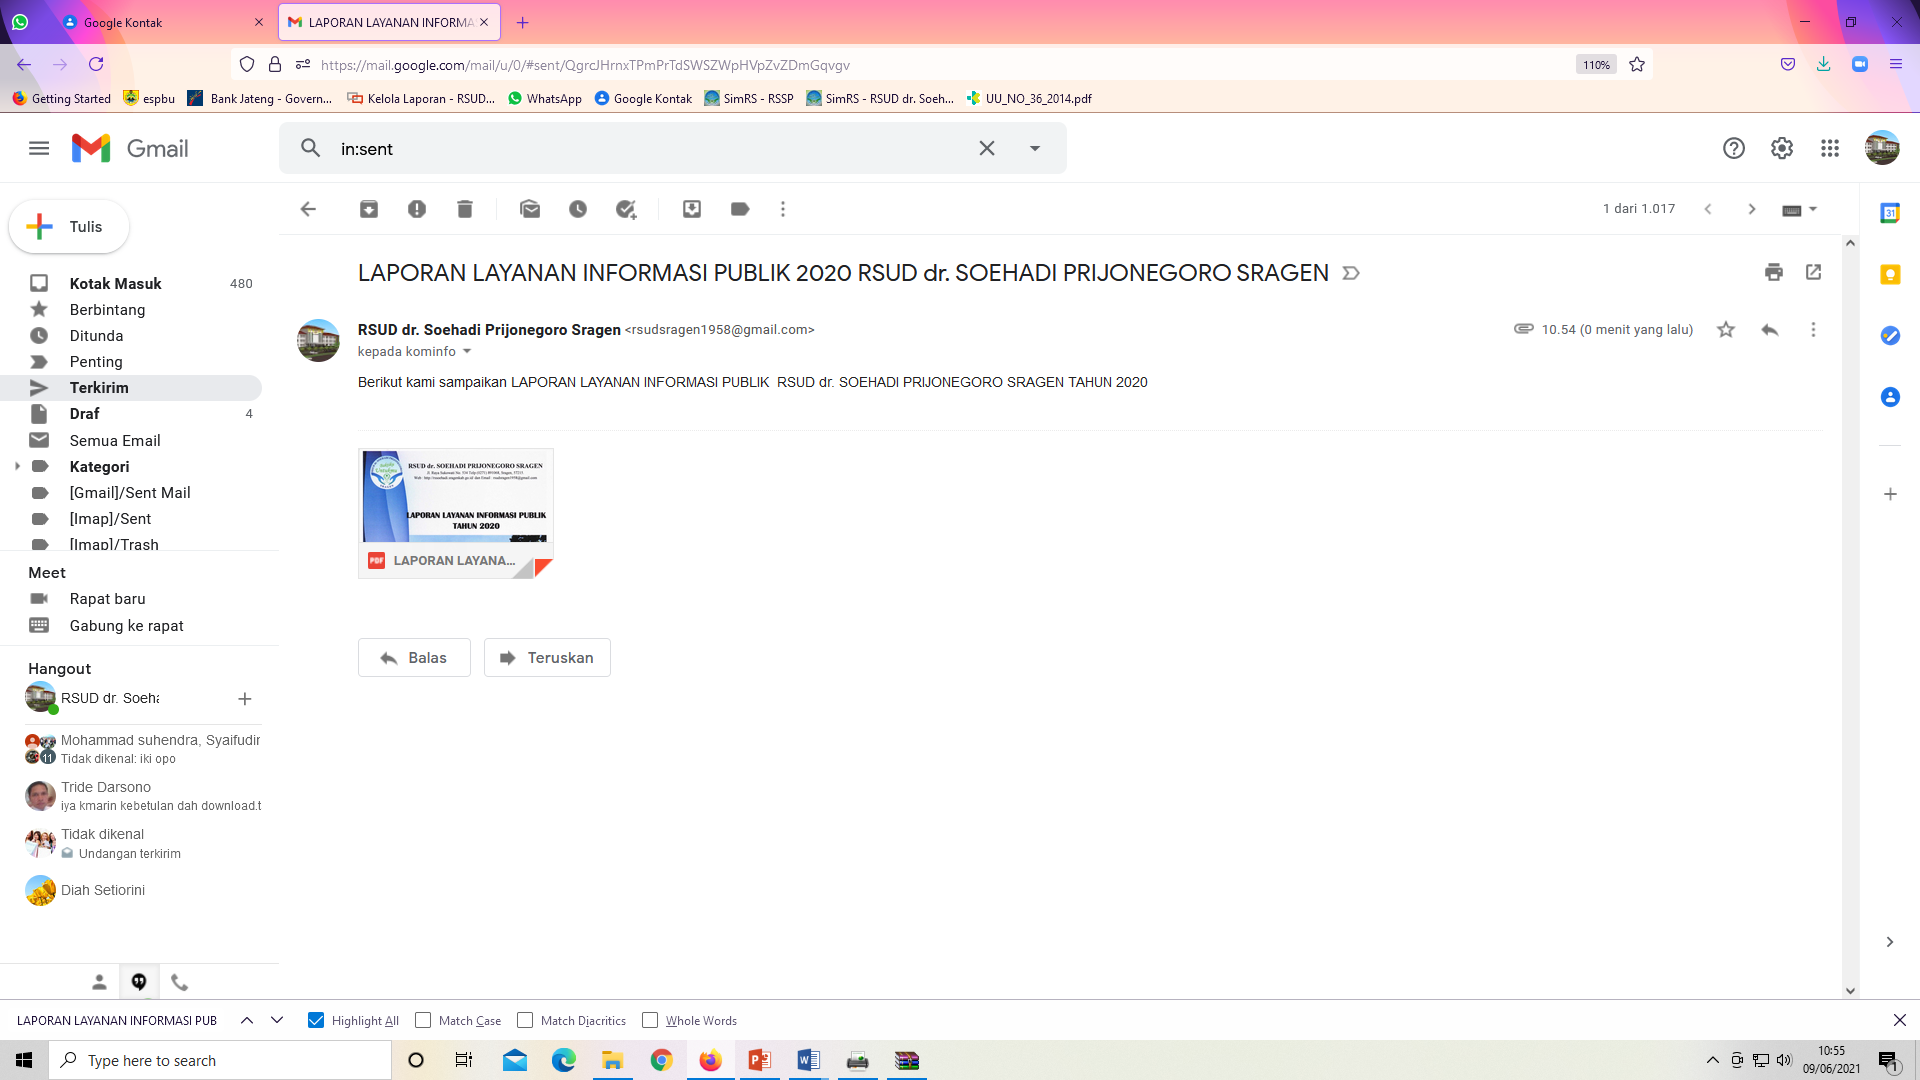The width and height of the screenshot is (1920, 1080).
Task: Snooze this email with clock icon
Action: tap(578, 209)
